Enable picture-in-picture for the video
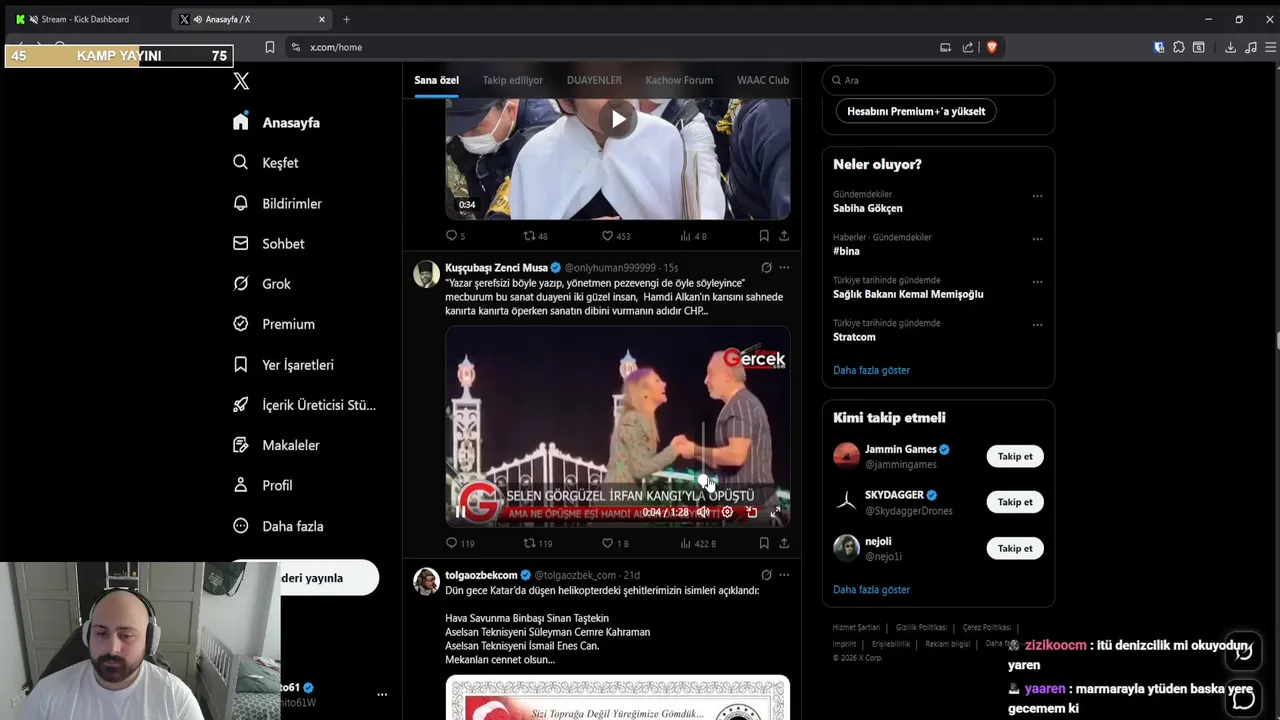Image resolution: width=1280 pixels, height=720 pixels. (x=751, y=512)
